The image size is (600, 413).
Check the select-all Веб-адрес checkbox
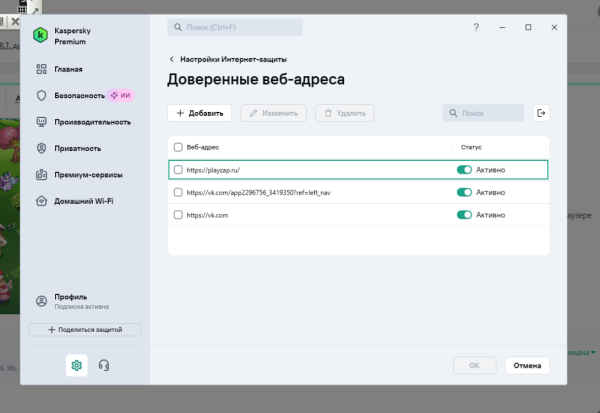178,147
